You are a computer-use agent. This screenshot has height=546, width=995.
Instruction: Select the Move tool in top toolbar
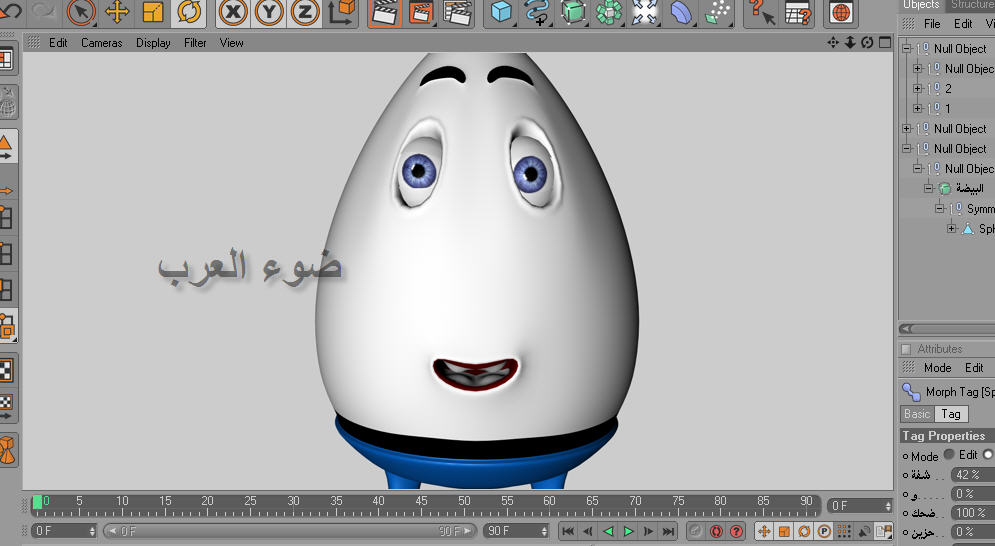pos(117,12)
